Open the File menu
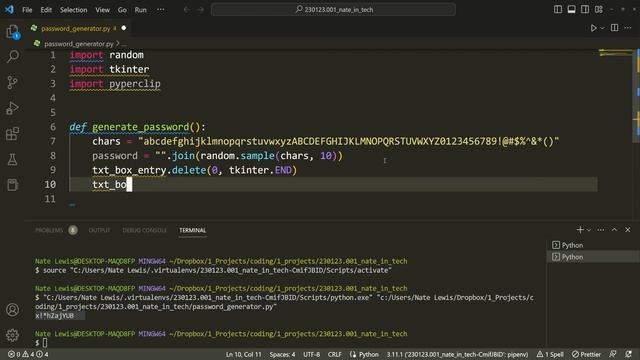Screen dimensions: 640x360 (27, 10)
